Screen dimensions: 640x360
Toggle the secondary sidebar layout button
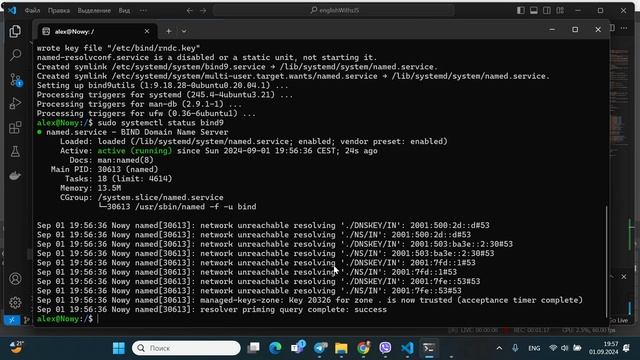pos(547,11)
